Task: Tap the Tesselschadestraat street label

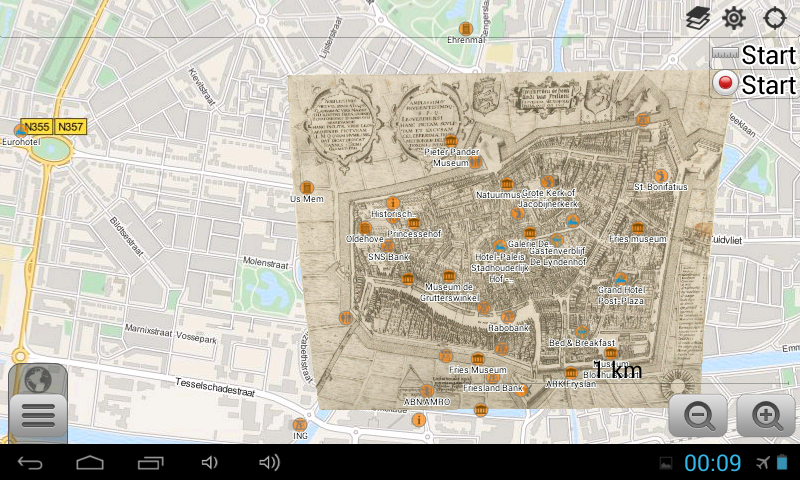Action: (215, 387)
